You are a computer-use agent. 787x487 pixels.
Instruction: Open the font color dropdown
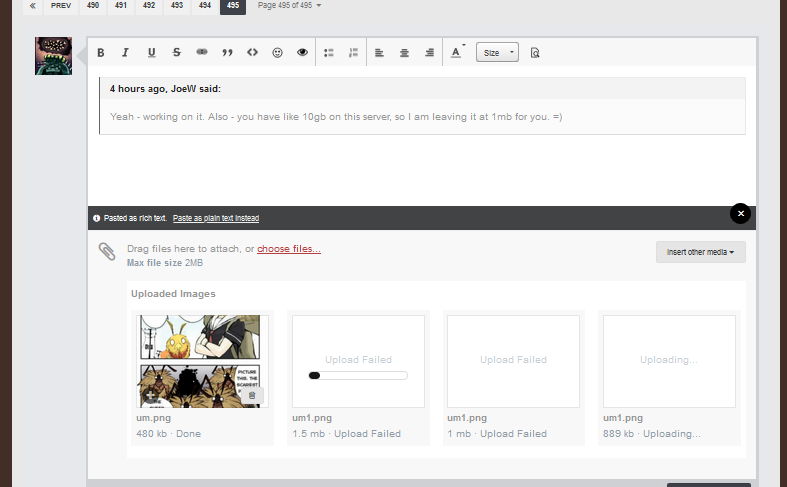tap(457, 52)
